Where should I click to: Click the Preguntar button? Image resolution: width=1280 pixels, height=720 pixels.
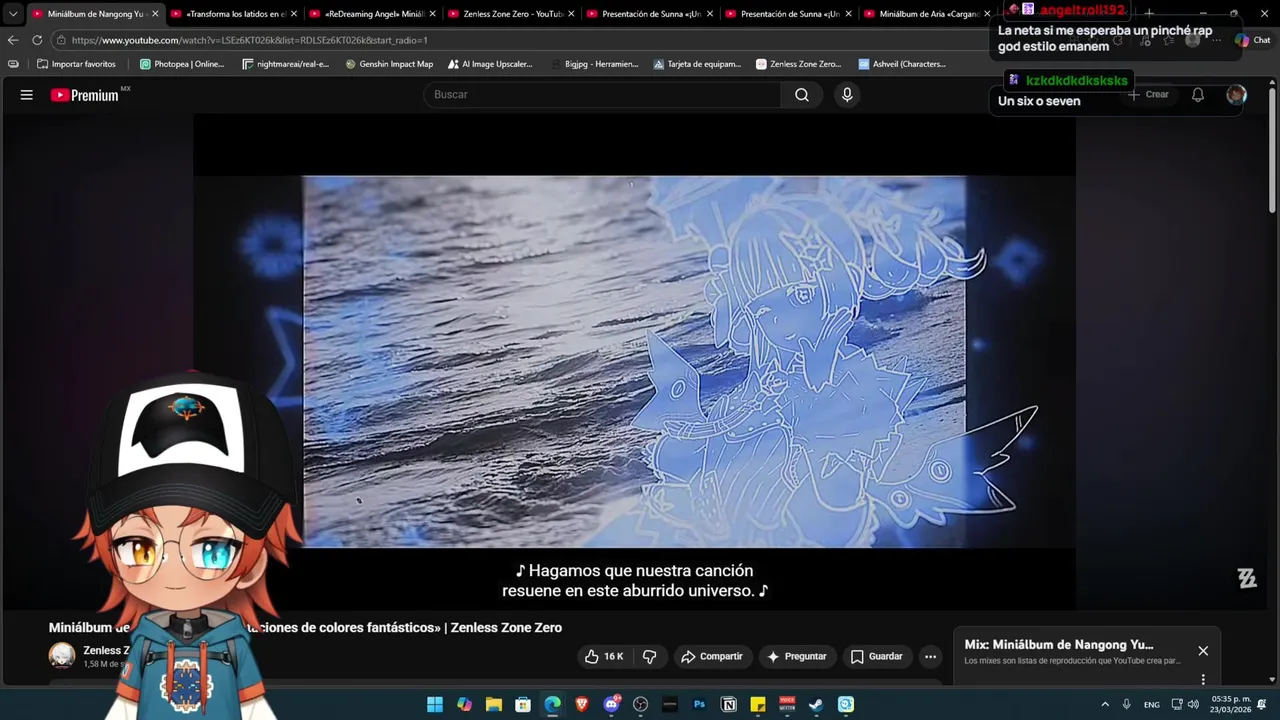coord(797,657)
